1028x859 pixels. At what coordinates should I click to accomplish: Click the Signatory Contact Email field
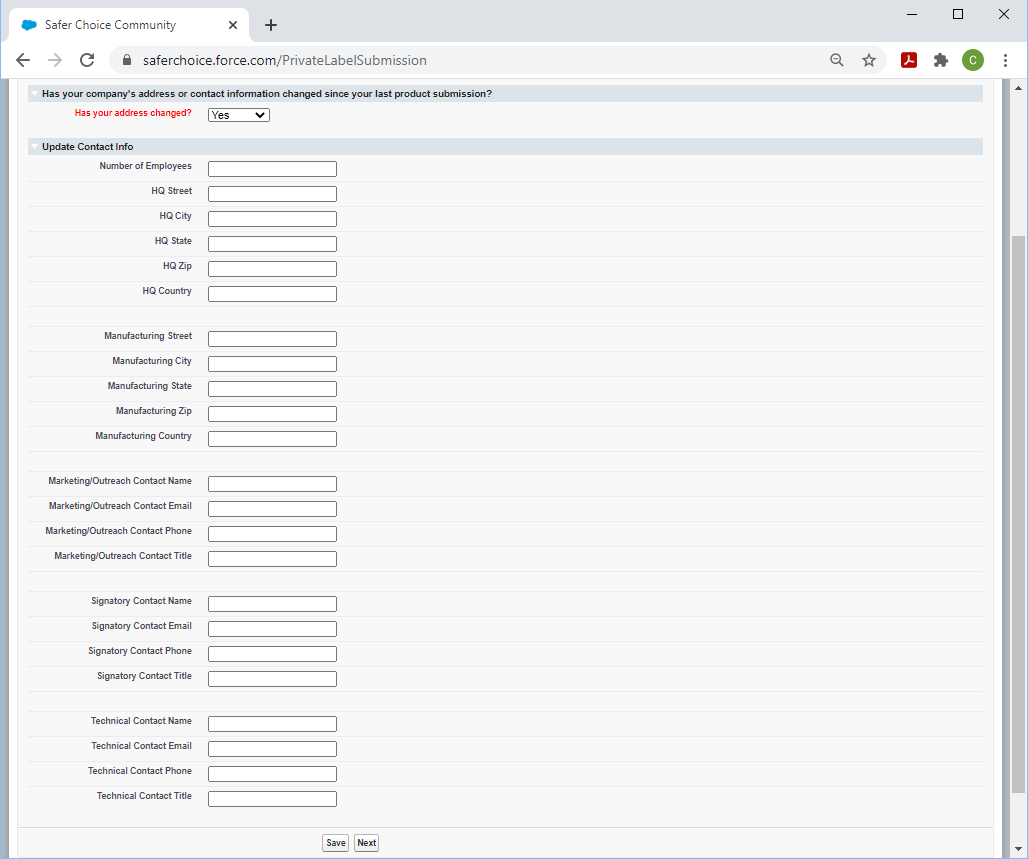pyautogui.click(x=272, y=629)
